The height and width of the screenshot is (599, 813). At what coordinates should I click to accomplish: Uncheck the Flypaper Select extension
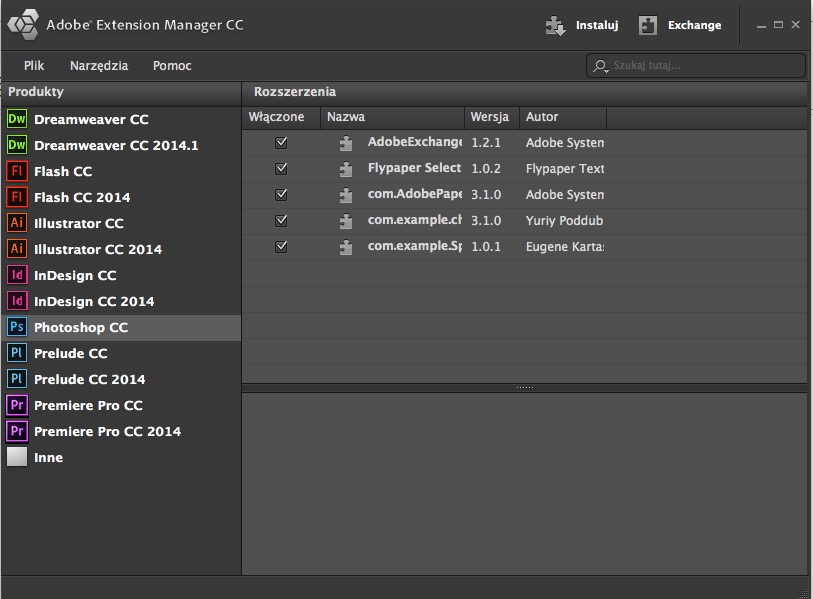(x=281, y=169)
